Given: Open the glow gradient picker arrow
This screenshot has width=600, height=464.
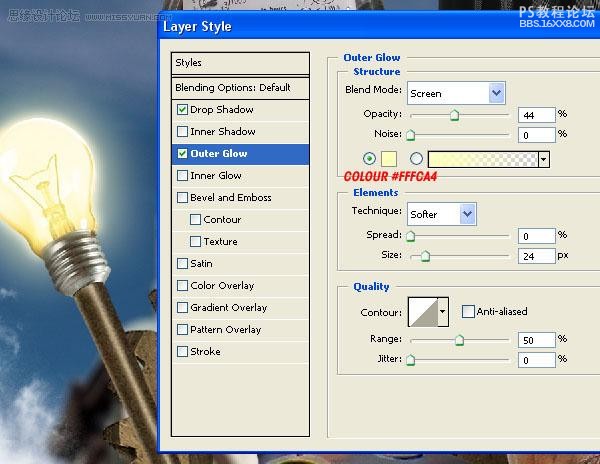Looking at the screenshot, I should click(544, 159).
